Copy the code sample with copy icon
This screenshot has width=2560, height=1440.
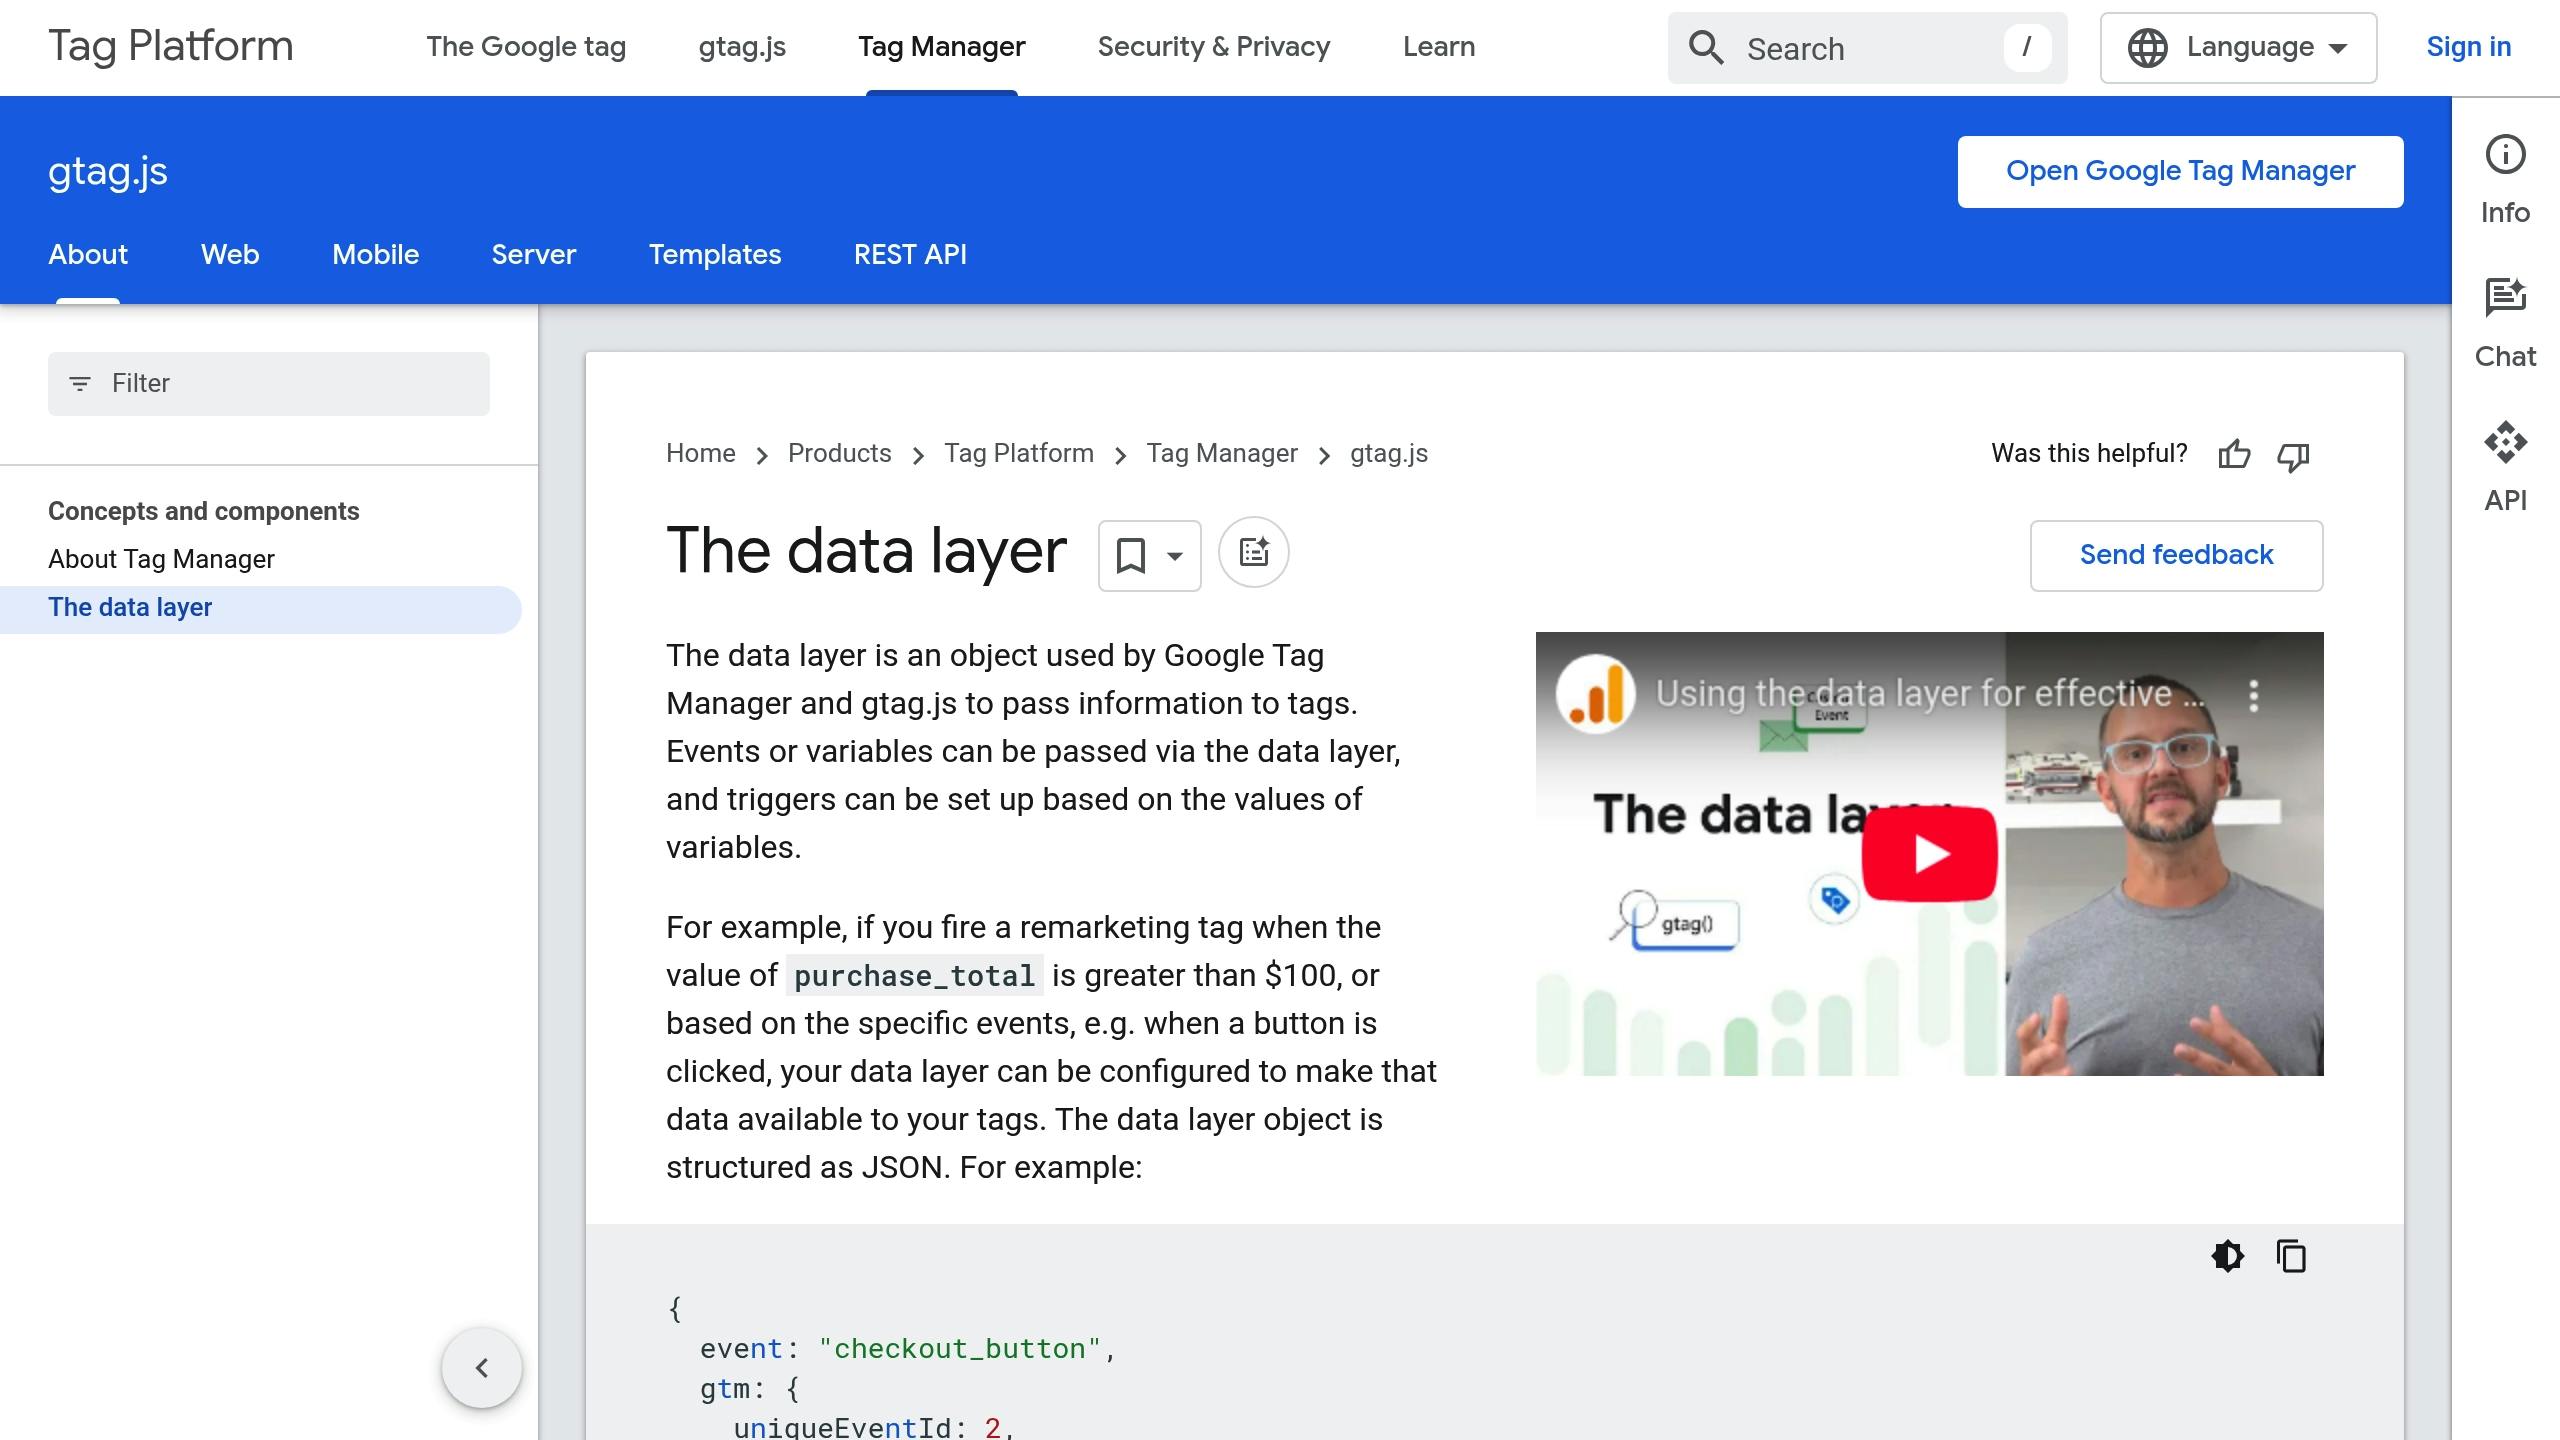click(2291, 1256)
